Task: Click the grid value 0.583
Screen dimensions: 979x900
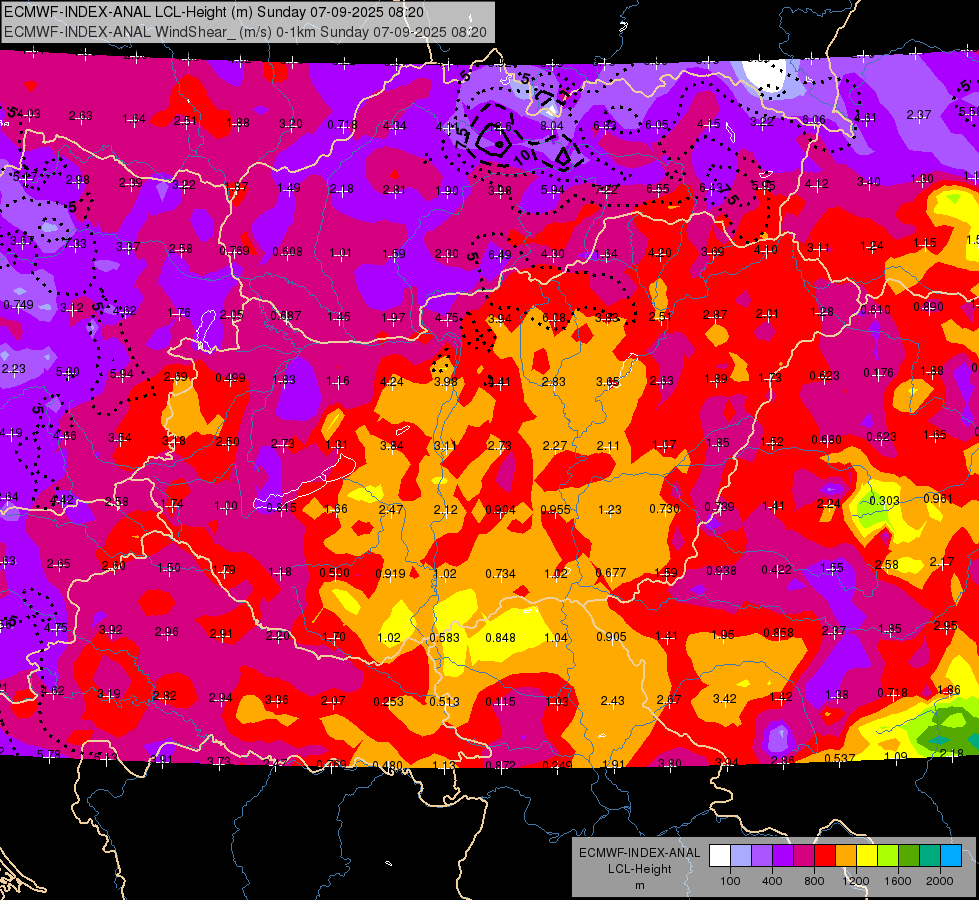Action: coord(445,638)
